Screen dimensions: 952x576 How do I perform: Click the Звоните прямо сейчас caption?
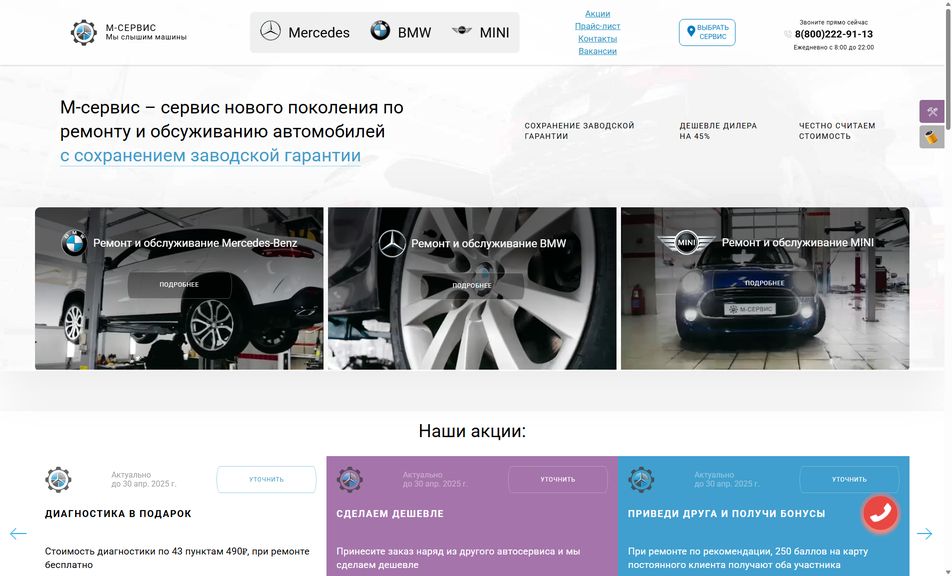(834, 22)
